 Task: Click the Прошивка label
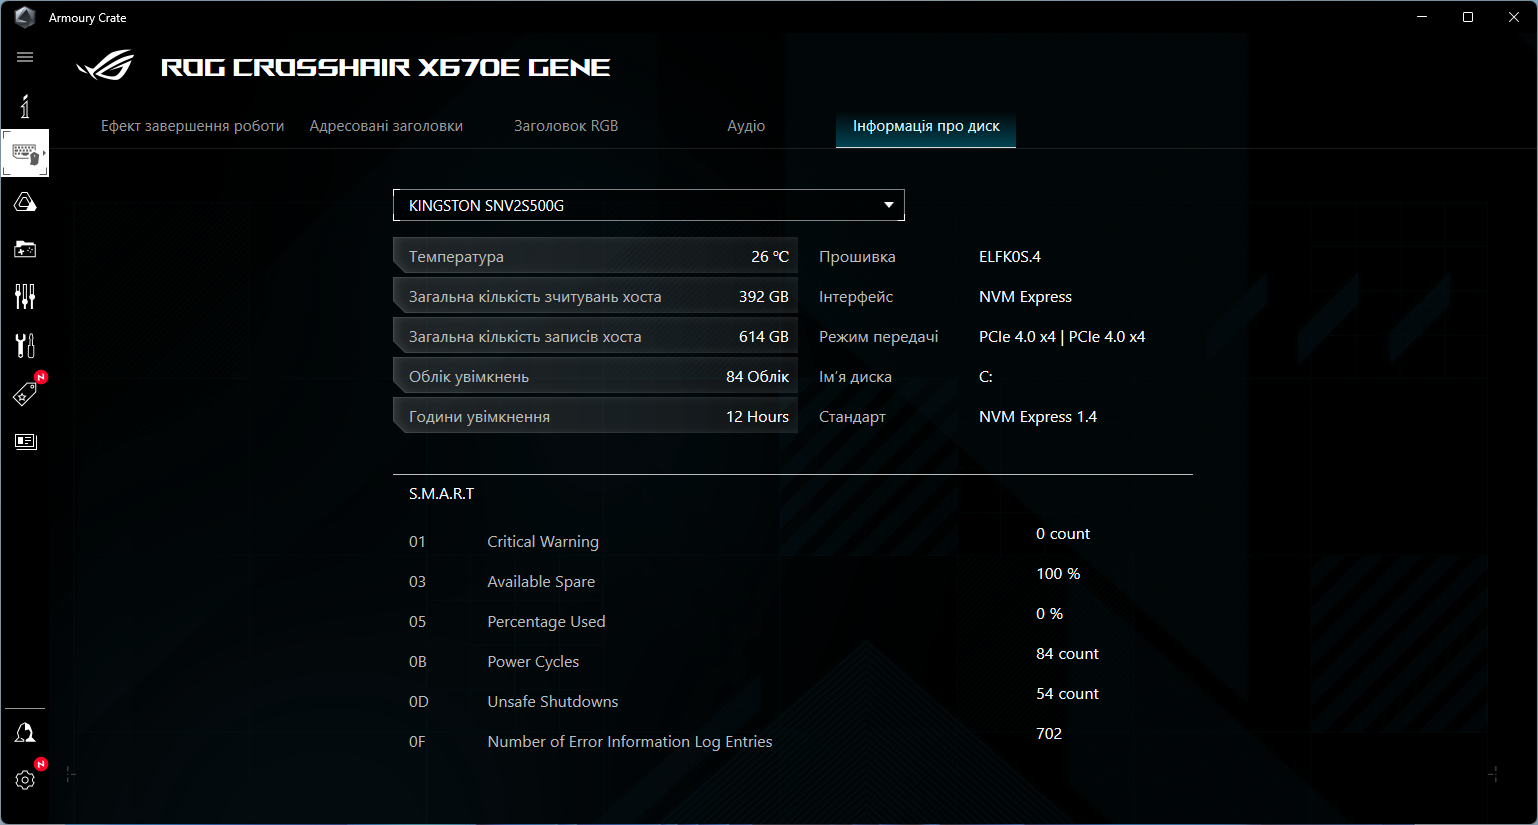(857, 257)
